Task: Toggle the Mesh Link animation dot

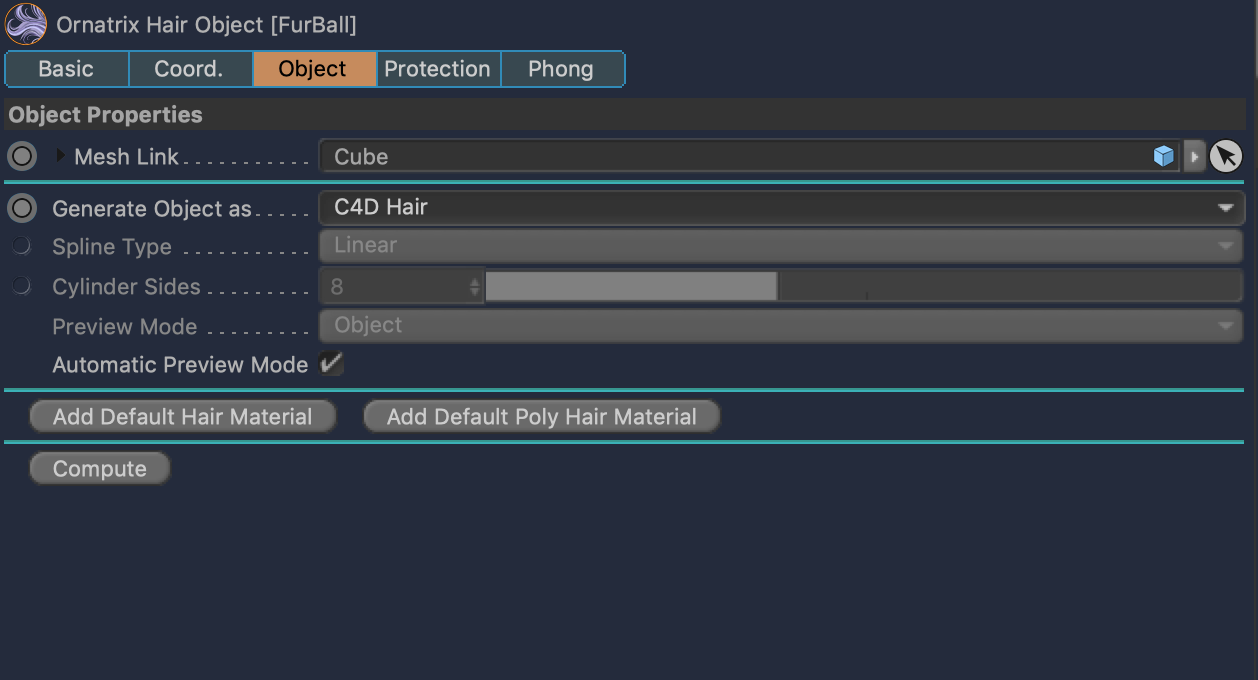Action: [22, 157]
